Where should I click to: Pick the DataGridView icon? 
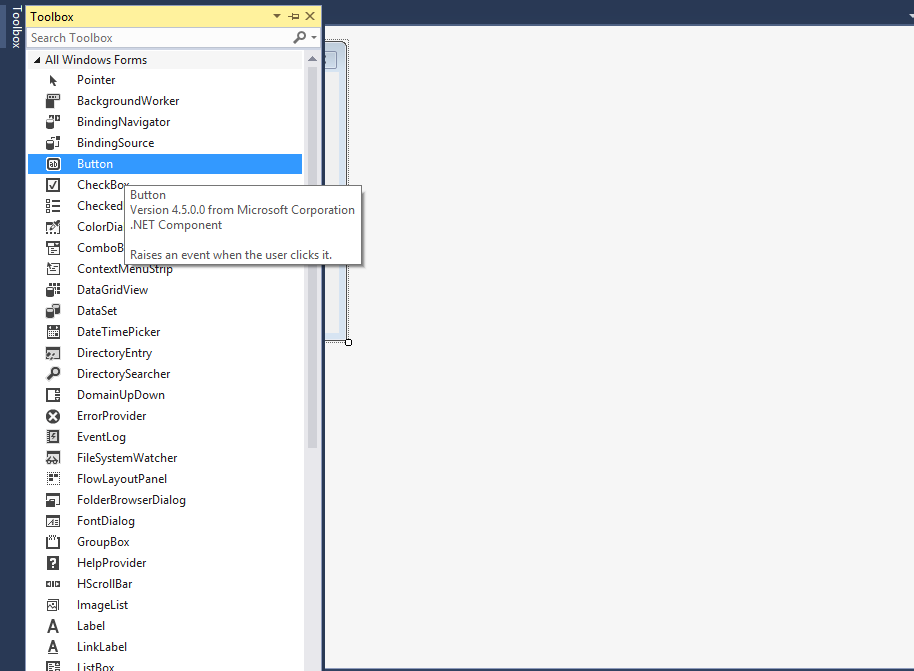point(53,290)
